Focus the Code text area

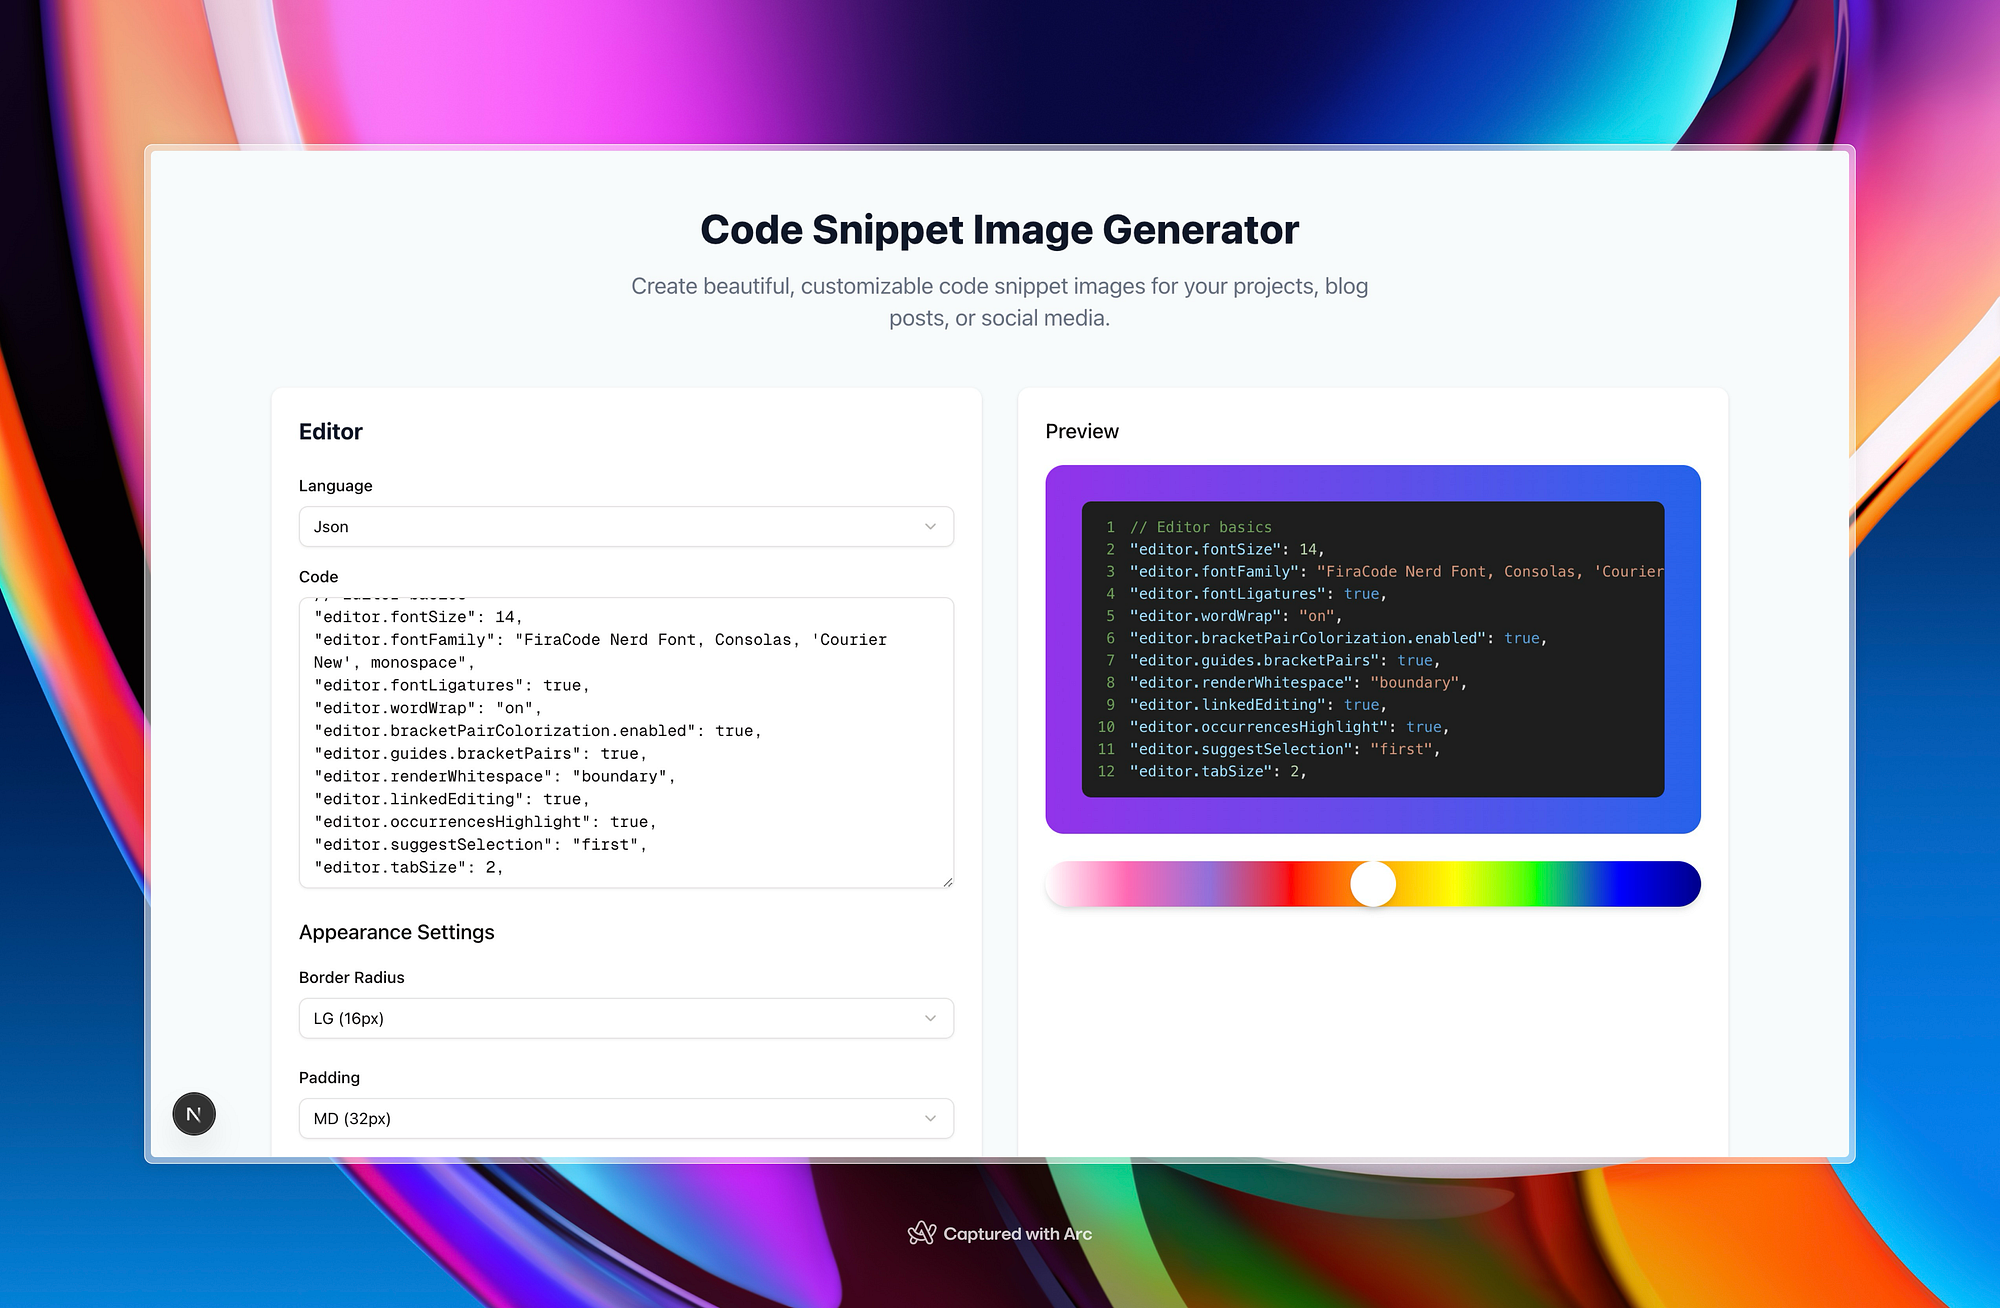[x=625, y=742]
